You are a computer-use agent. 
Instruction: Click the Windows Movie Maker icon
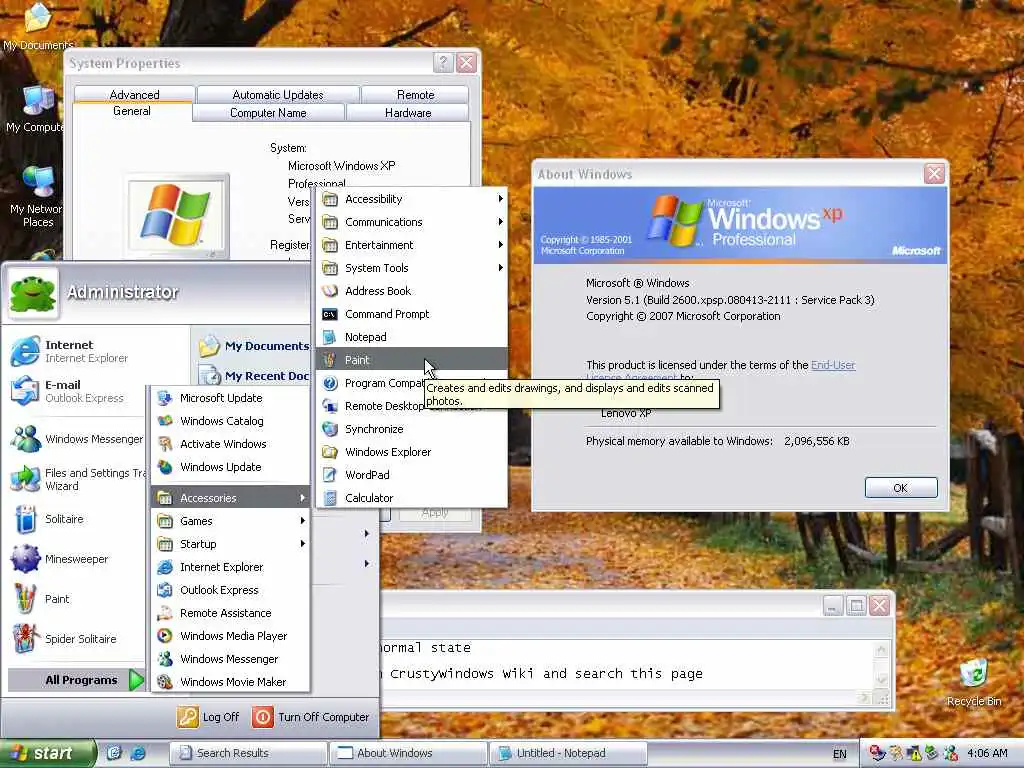165,682
